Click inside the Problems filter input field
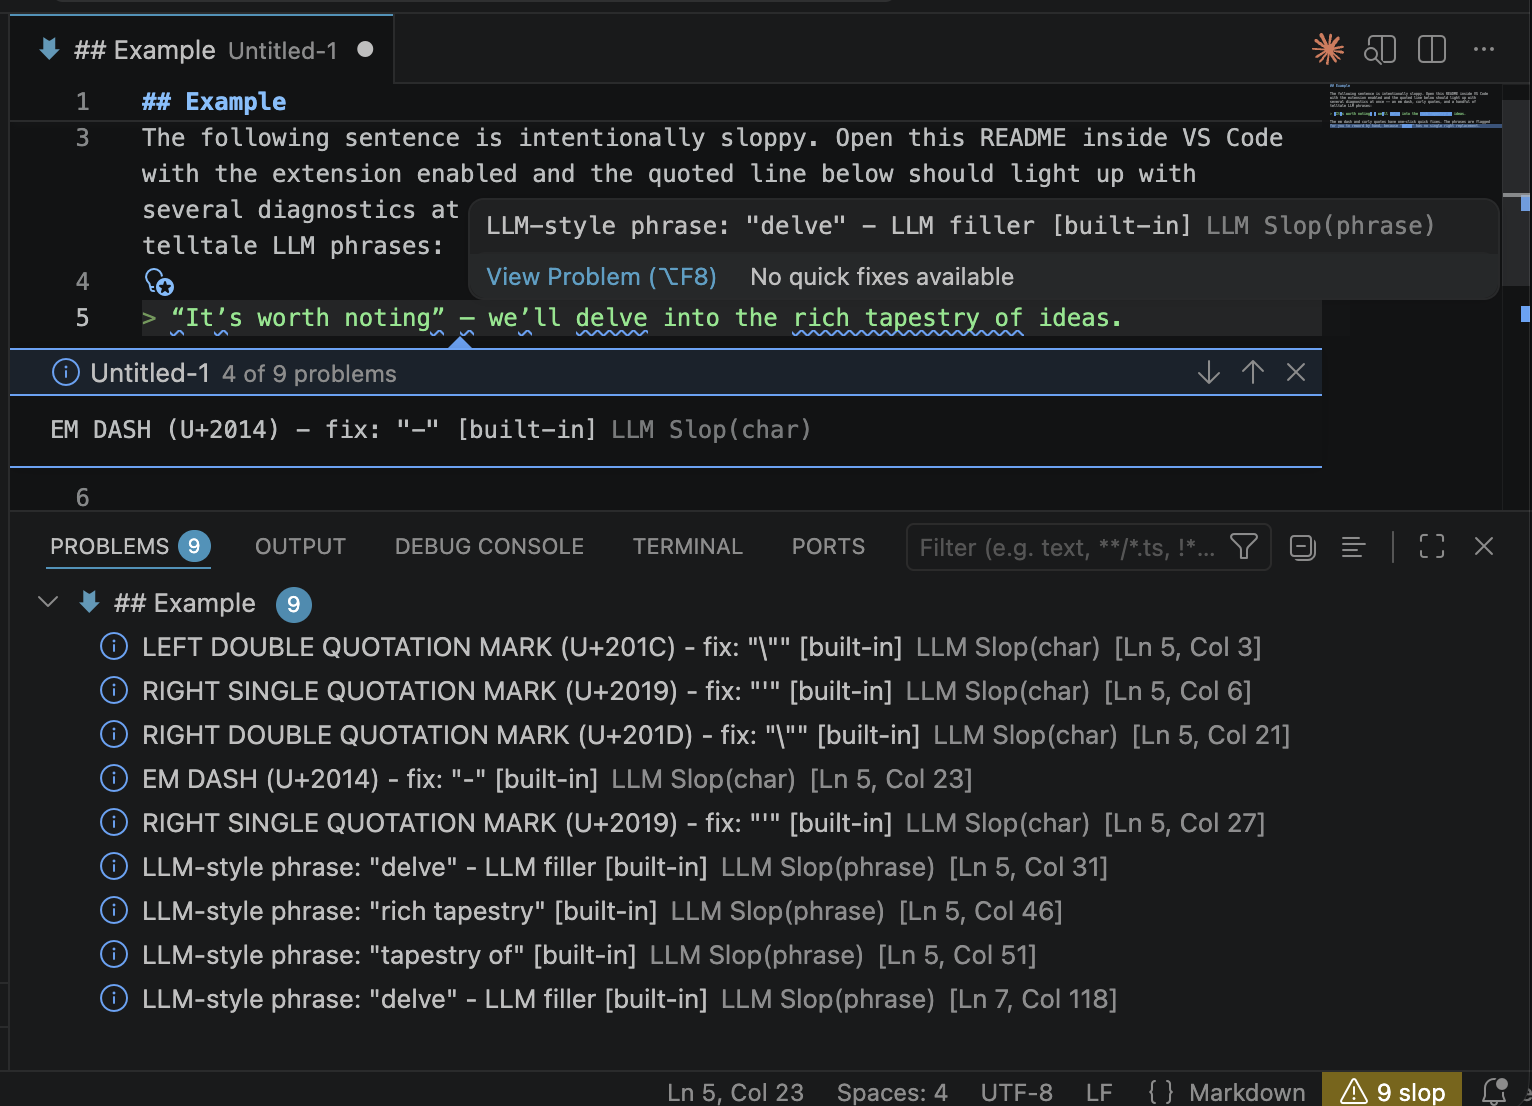The width and height of the screenshot is (1532, 1106). point(1060,547)
